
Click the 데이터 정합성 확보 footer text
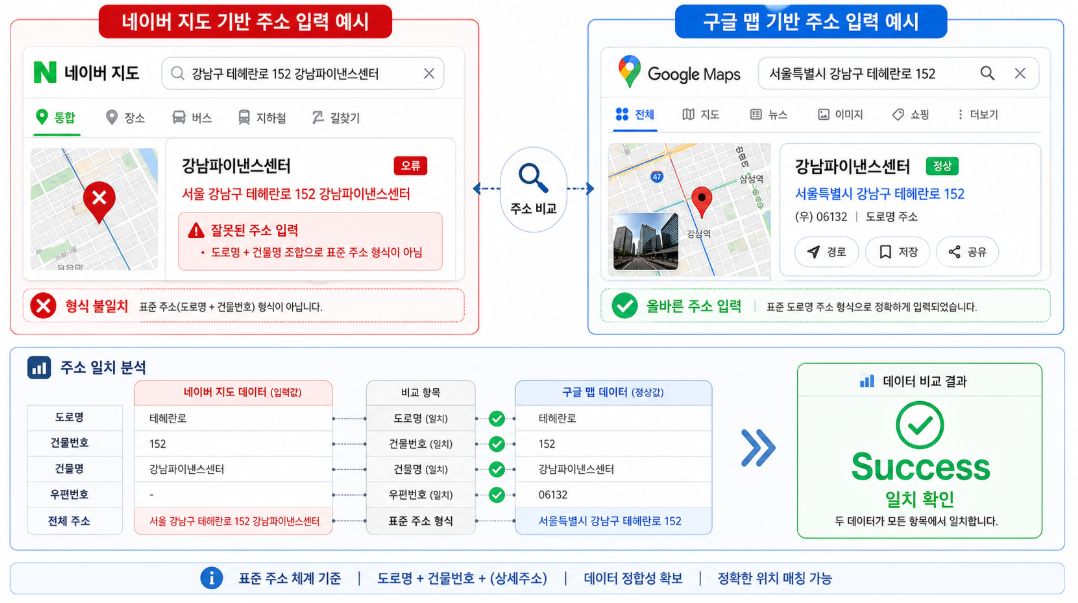point(633,578)
